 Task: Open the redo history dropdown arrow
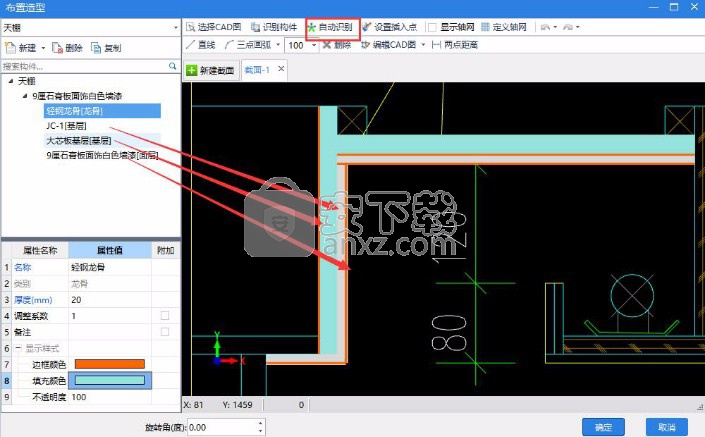[x=578, y=27]
